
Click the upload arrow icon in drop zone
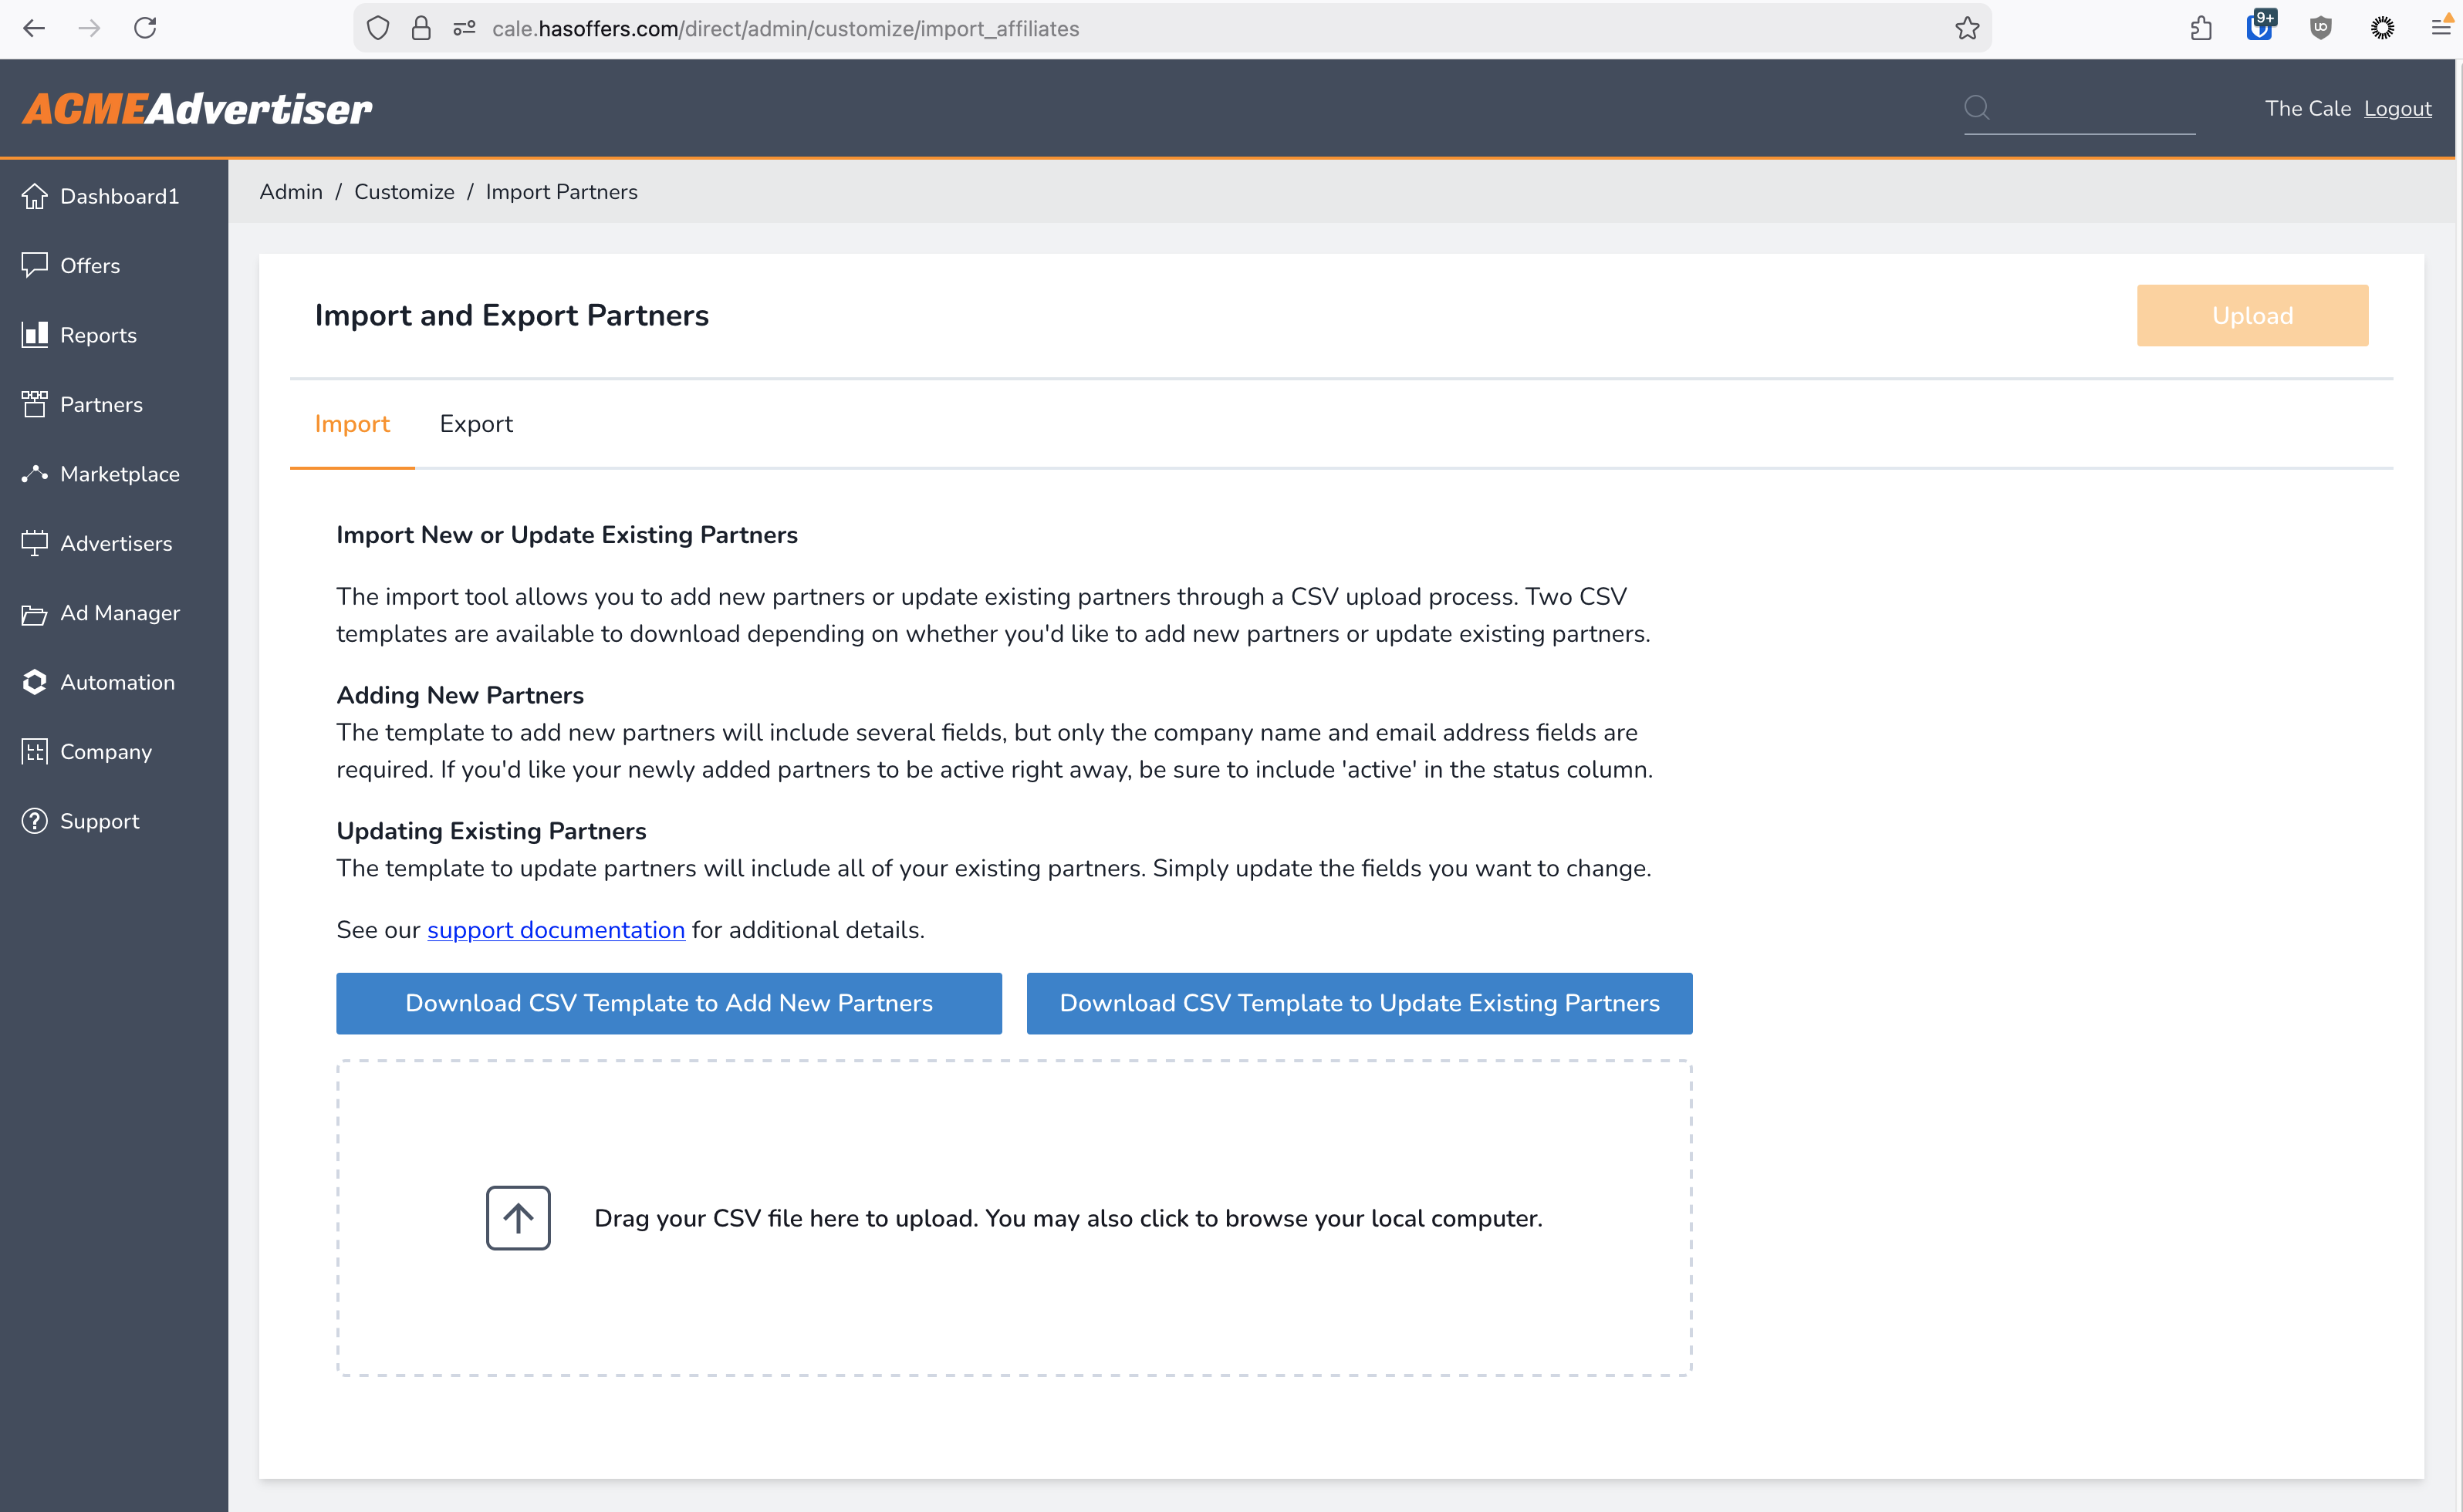(518, 1218)
